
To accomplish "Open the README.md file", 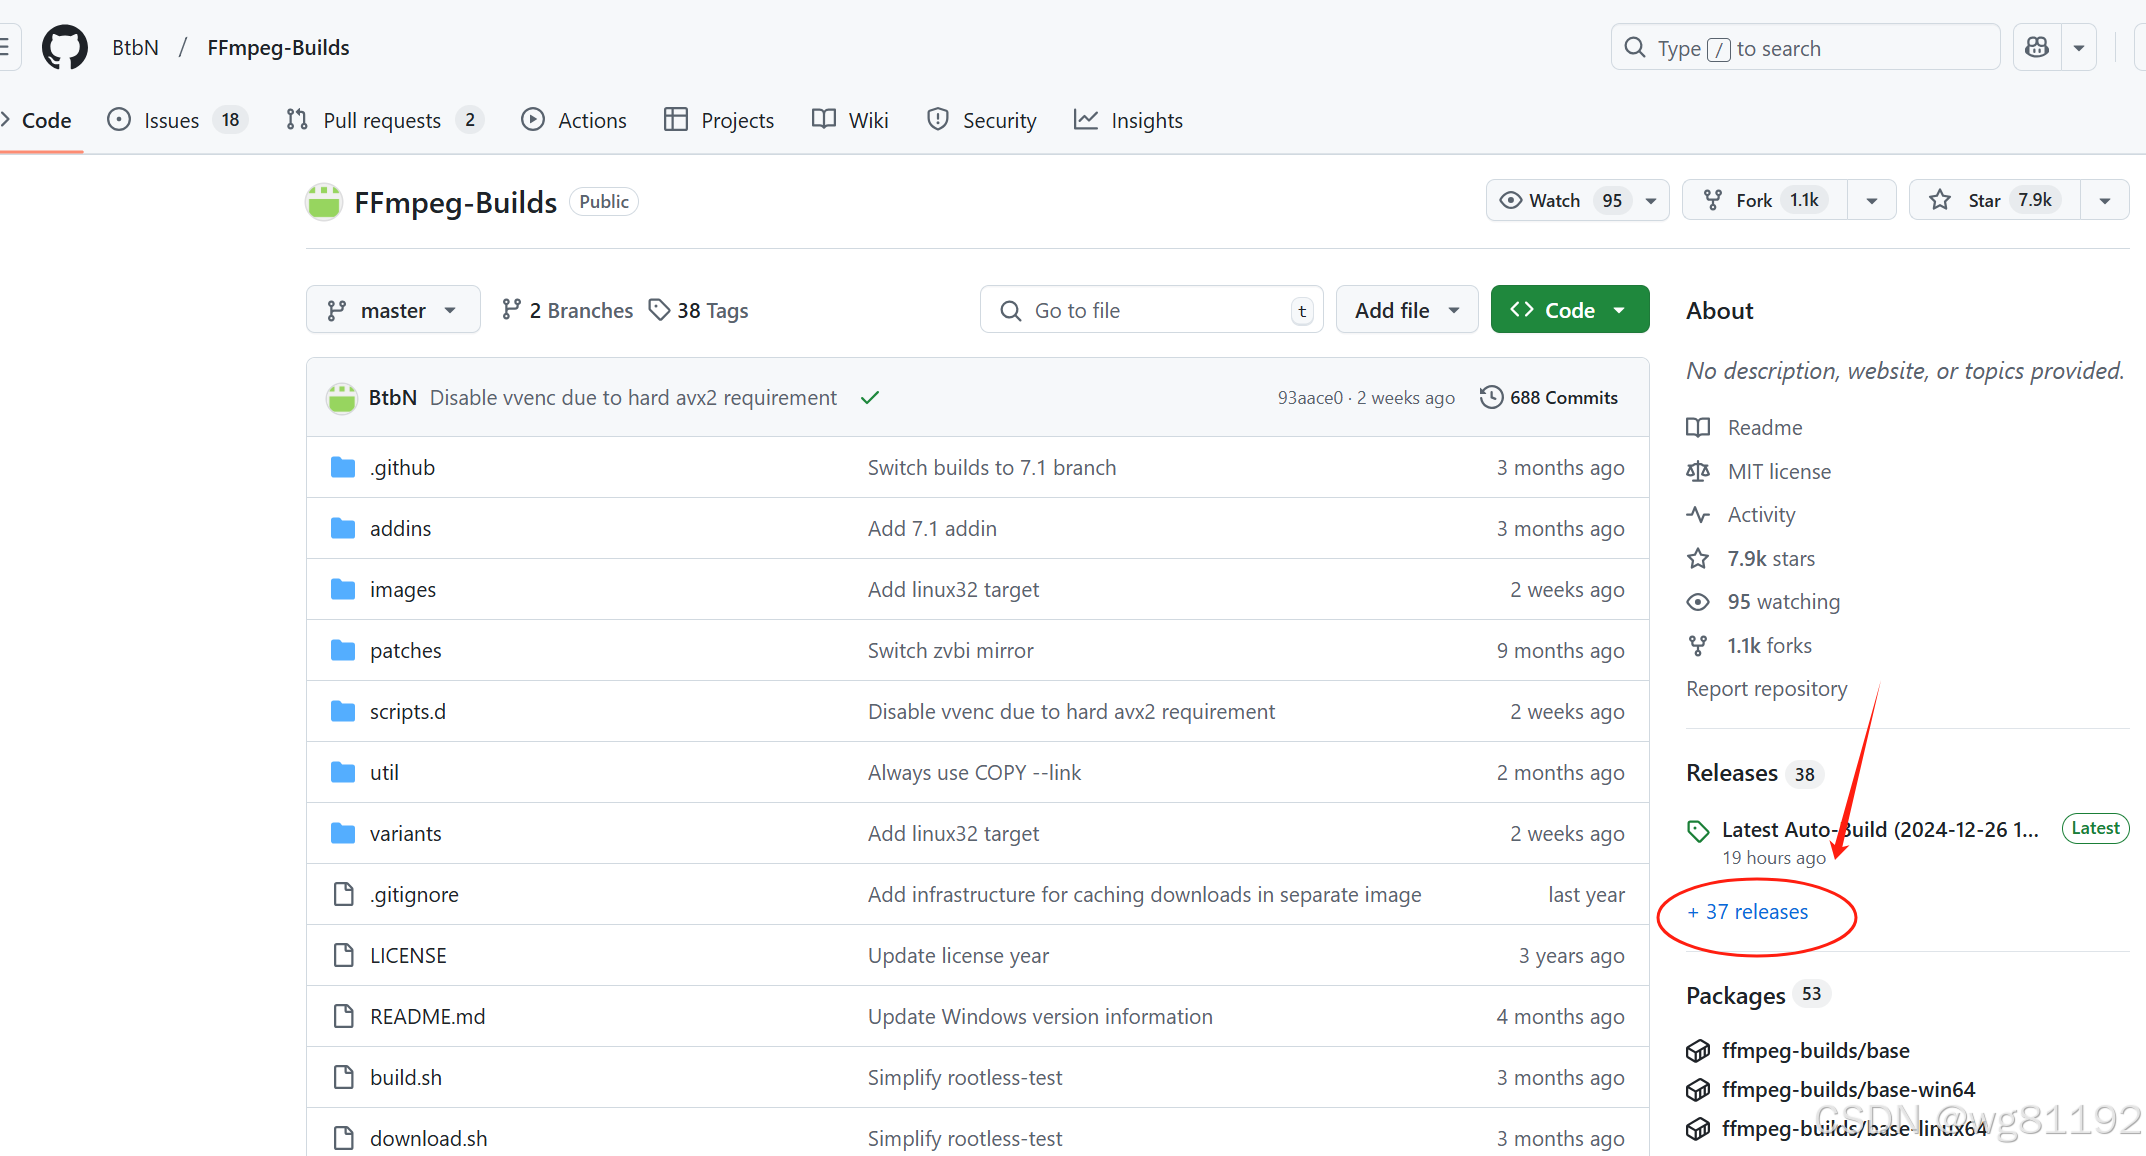I will tap(427, 1016).
